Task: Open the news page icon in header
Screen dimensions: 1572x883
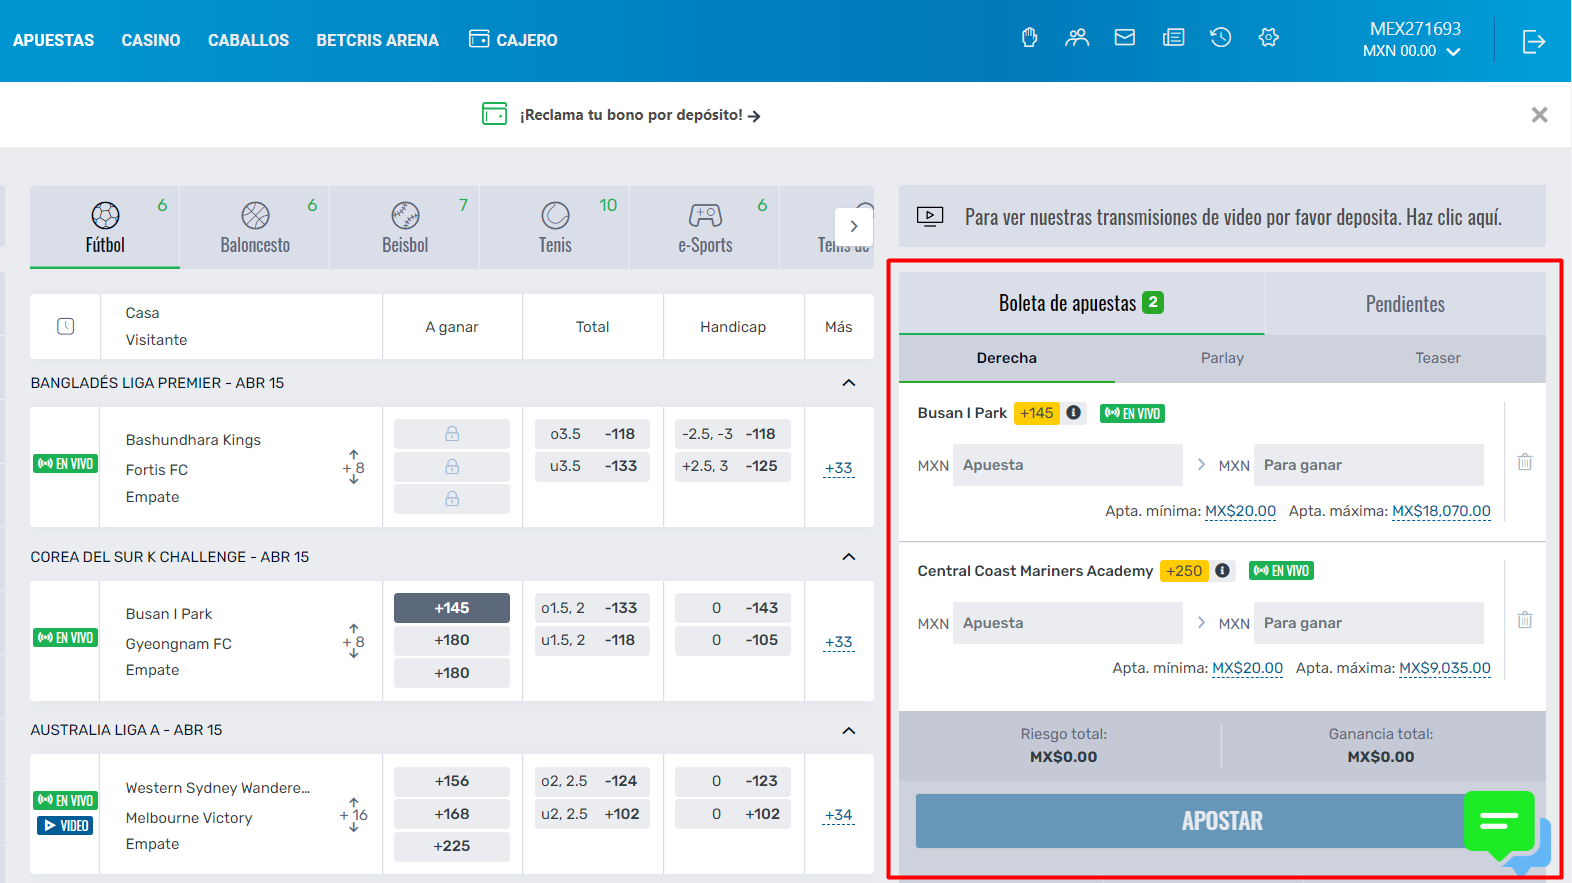Action: click(1174, 38)
